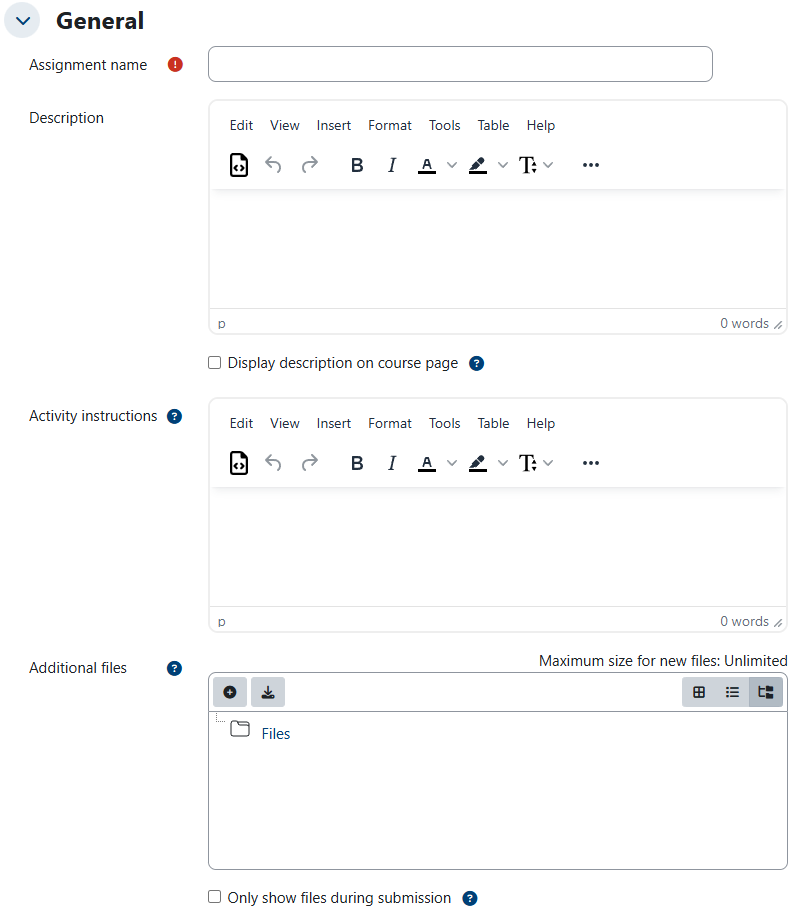Click the Assignment name input field
791x914 pixels.
pyautogui.click(x=460, y=64)
